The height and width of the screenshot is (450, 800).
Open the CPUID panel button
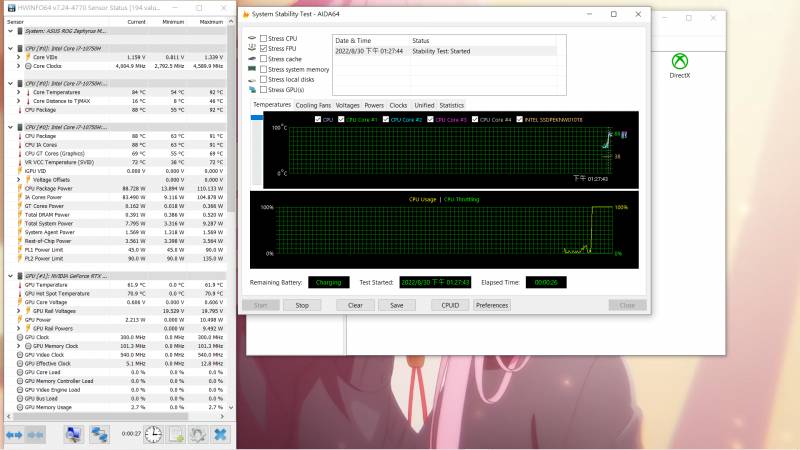pos(450,305)
